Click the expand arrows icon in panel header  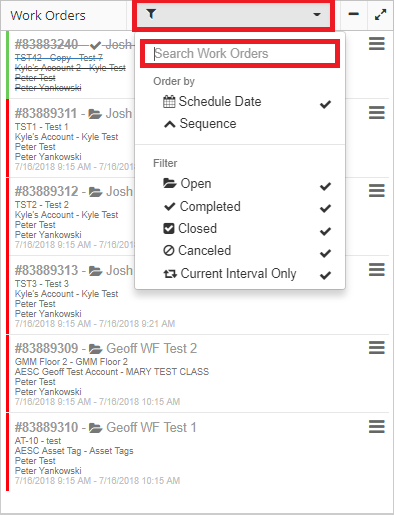(380, 15)
